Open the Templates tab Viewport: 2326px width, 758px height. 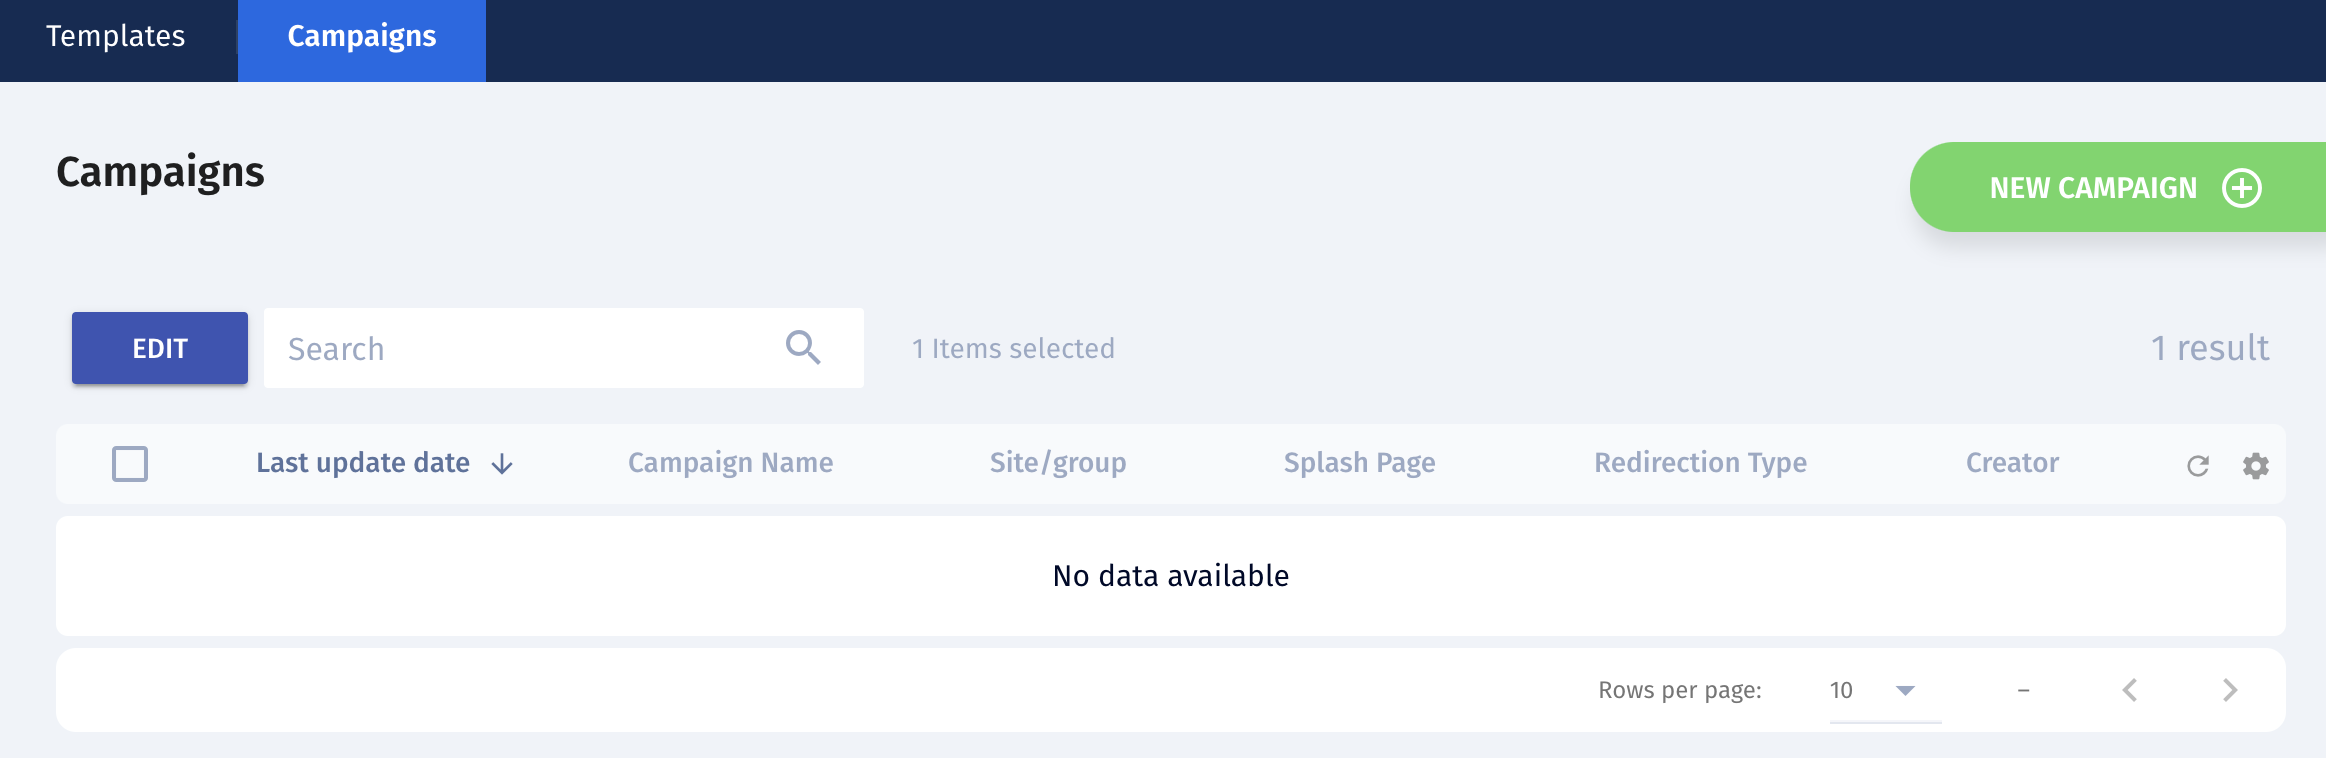116,36
